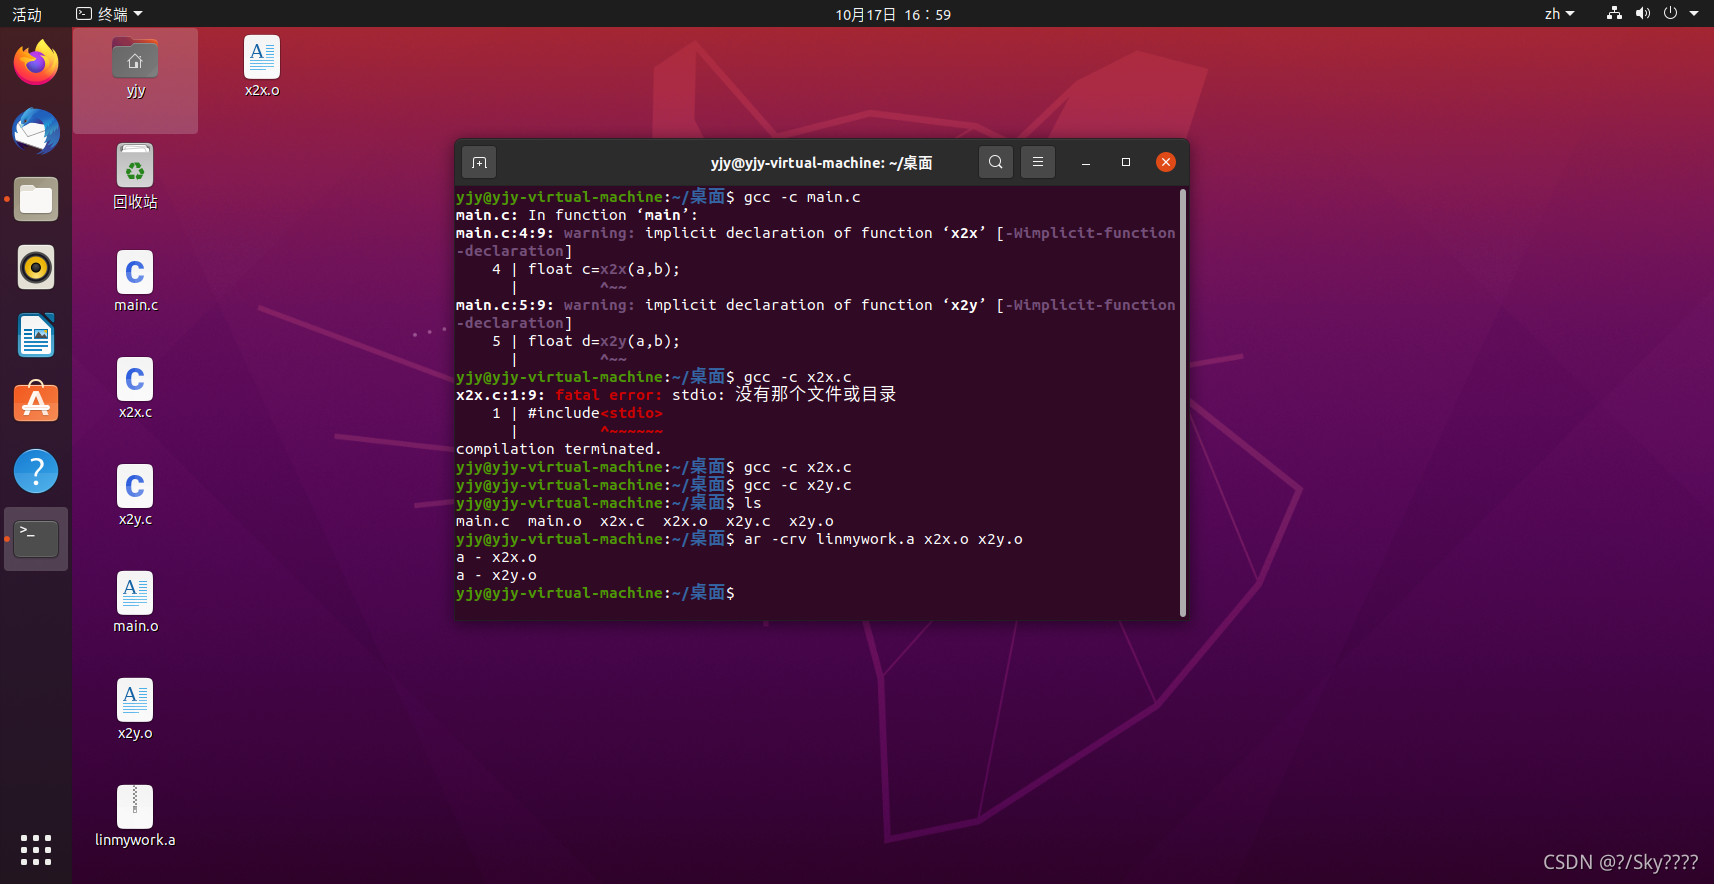The image size is (1714, 884).
Task: Select the linmywork.a archive file
Action: 135,817
